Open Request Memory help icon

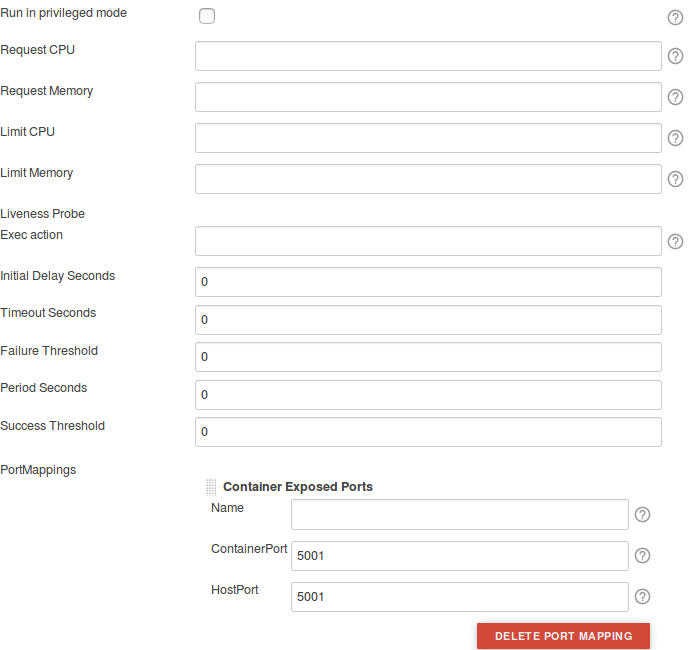pyautogui.click(x=675, y=97)
